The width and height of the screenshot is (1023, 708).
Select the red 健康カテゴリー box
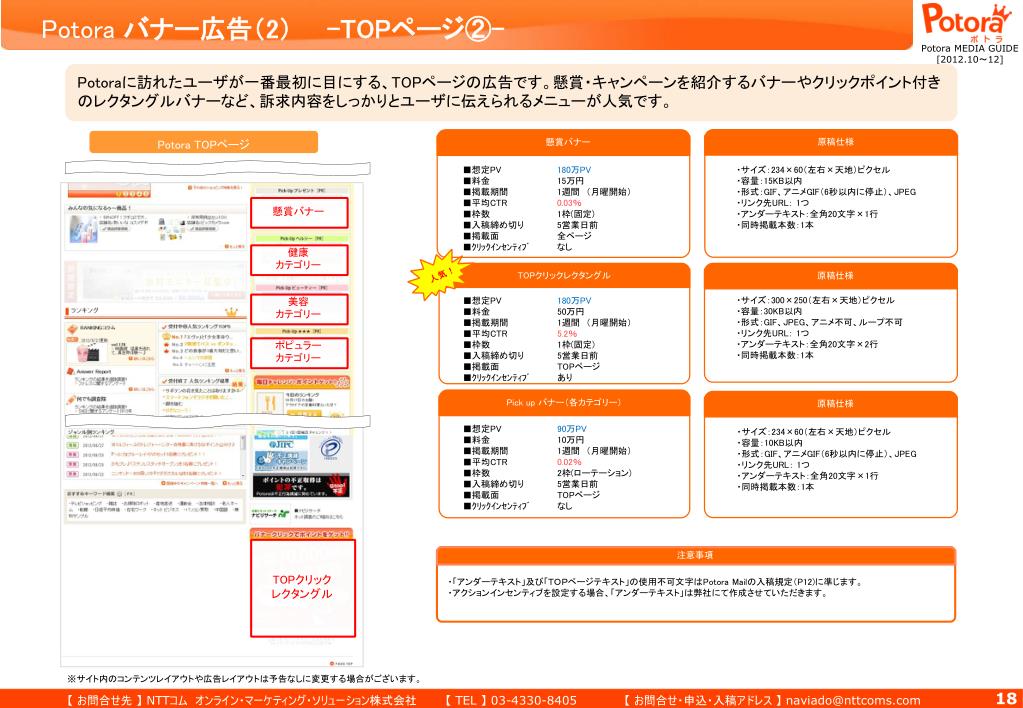pos(299,259)
